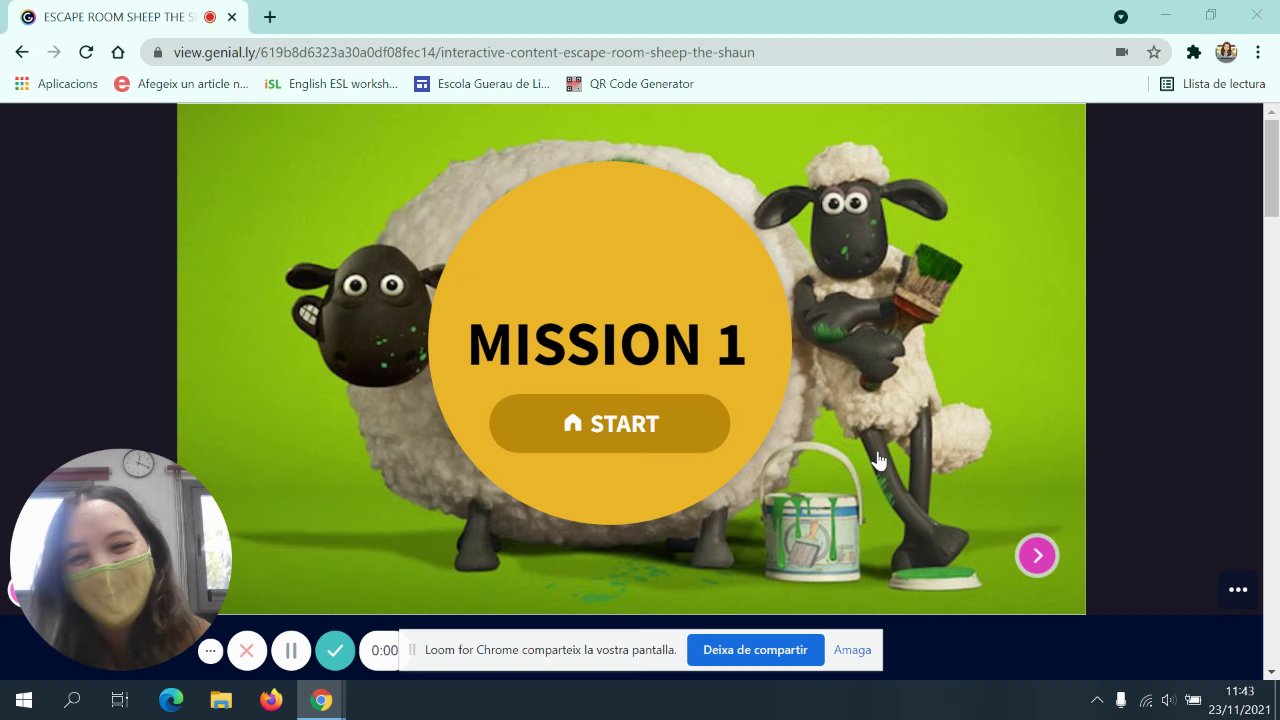
Task: Open QR Code Generator bookmark
Action: (x=630, y=84)
